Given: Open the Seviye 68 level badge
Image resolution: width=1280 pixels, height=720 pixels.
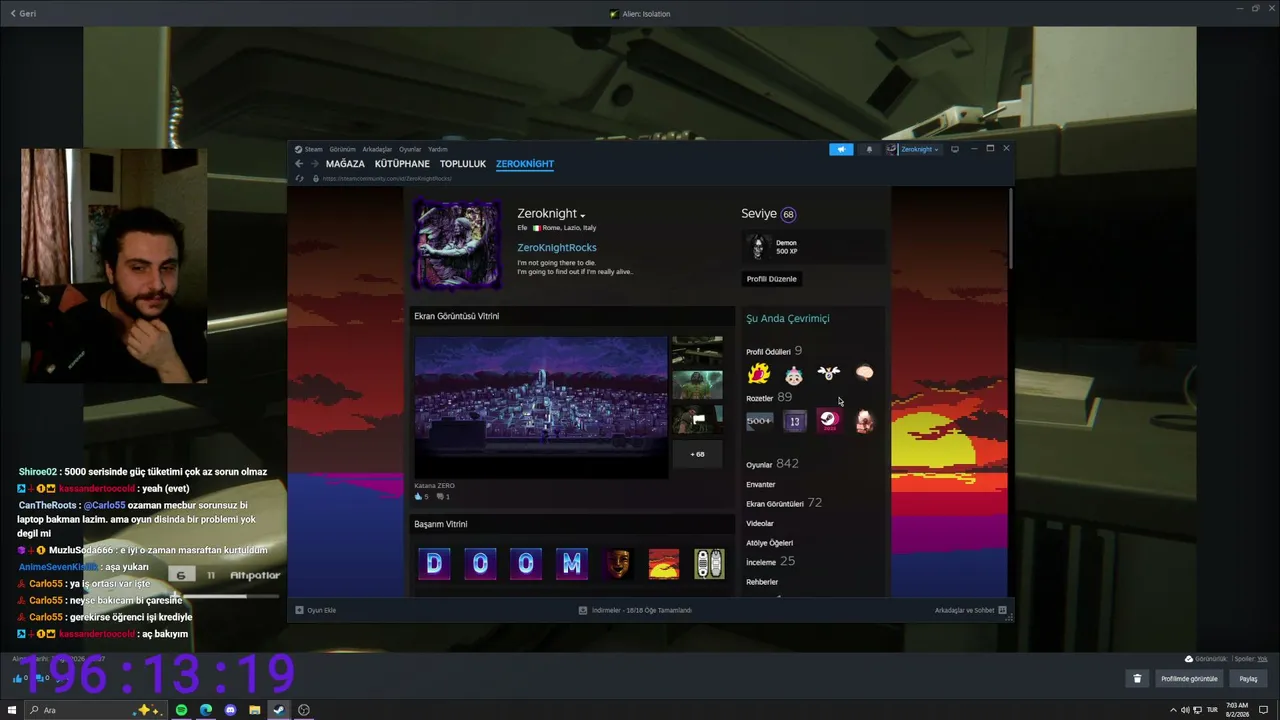Looking at the screenshot, I should (788, 214).
